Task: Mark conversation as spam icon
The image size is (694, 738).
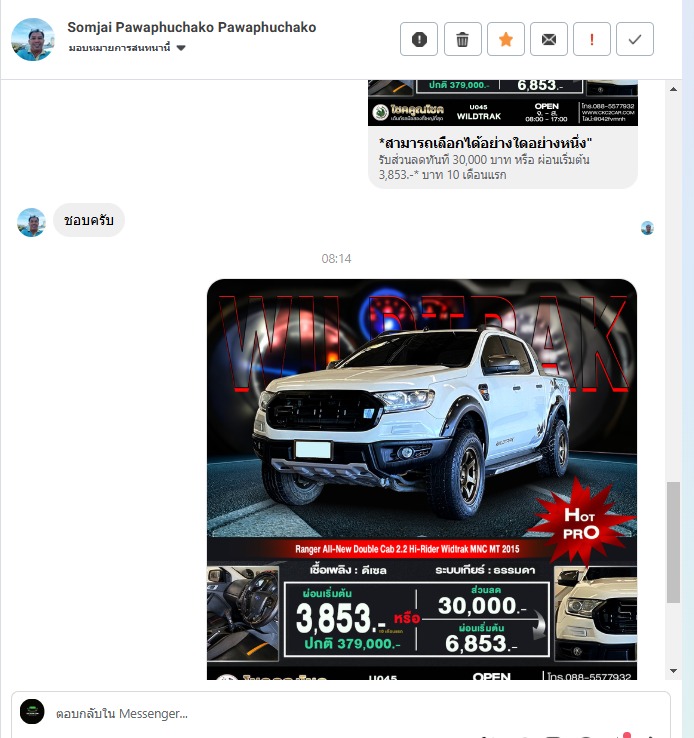Action: click(419, 39)
